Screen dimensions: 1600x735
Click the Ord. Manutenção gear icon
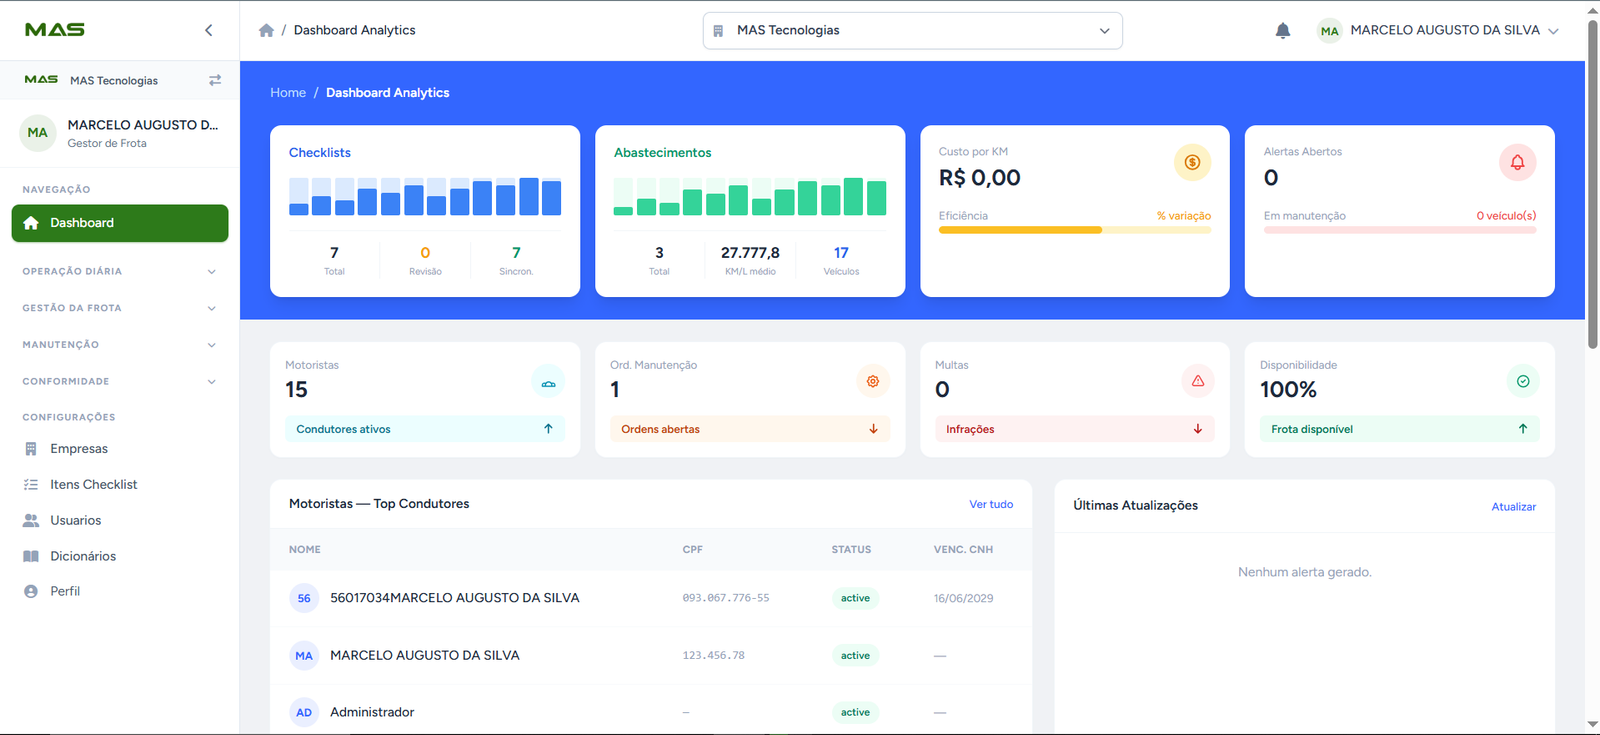tap(873, 382)
